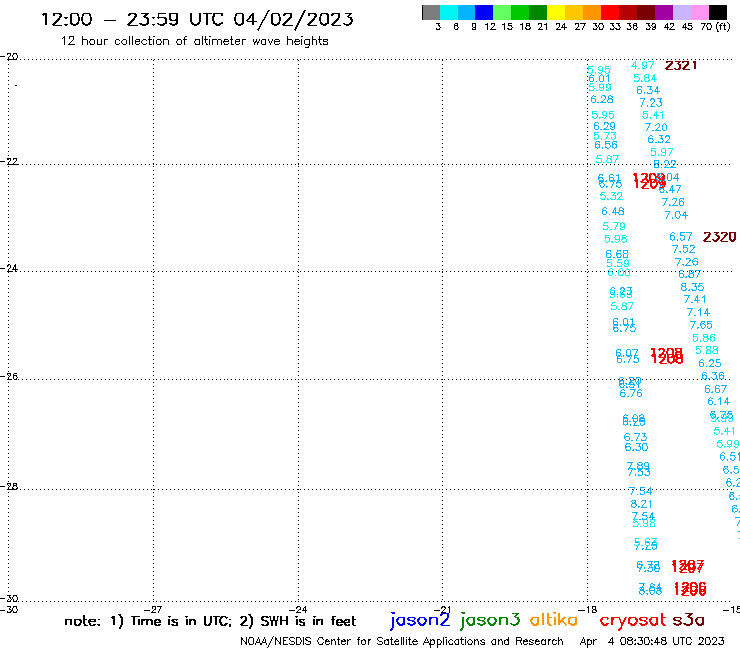Click the wave height value 6.57
740x650 pixels.
(x=681, y=236)
